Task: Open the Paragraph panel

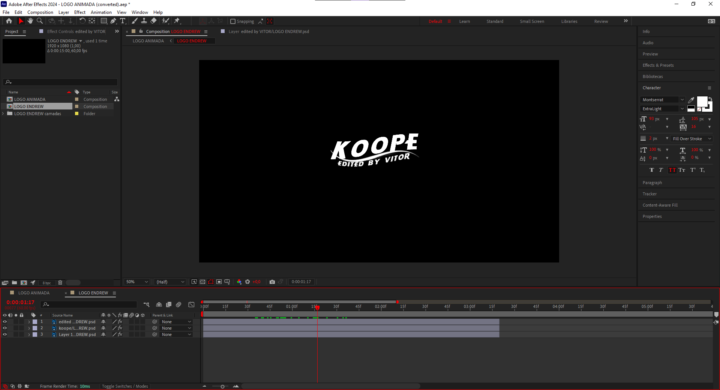Action: pos(652,182)
